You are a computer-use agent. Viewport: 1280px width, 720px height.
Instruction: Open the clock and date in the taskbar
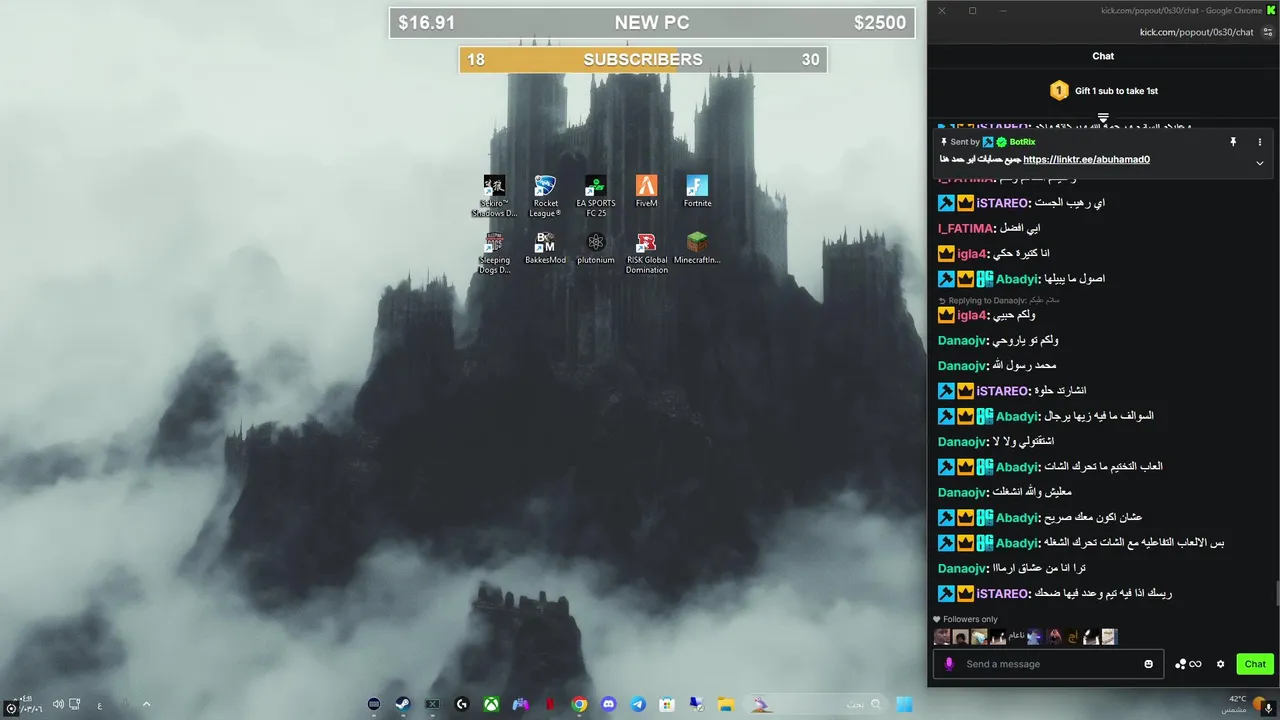[x=27, y=704]
